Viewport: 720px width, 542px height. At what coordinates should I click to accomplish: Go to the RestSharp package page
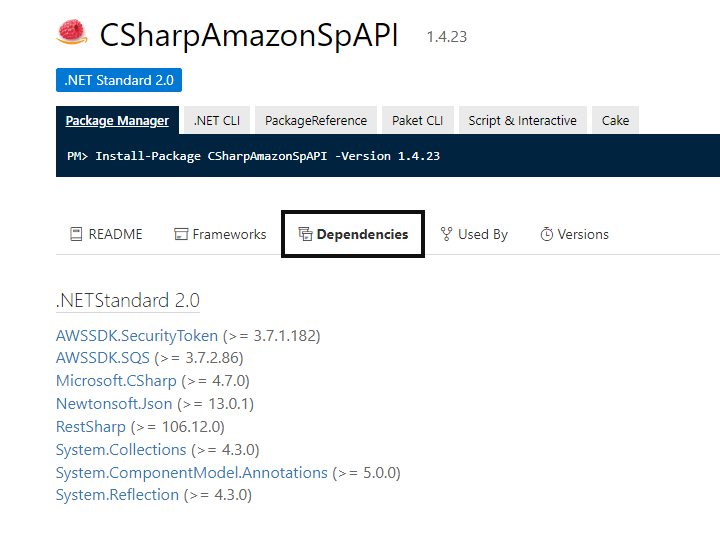(91, 426)
